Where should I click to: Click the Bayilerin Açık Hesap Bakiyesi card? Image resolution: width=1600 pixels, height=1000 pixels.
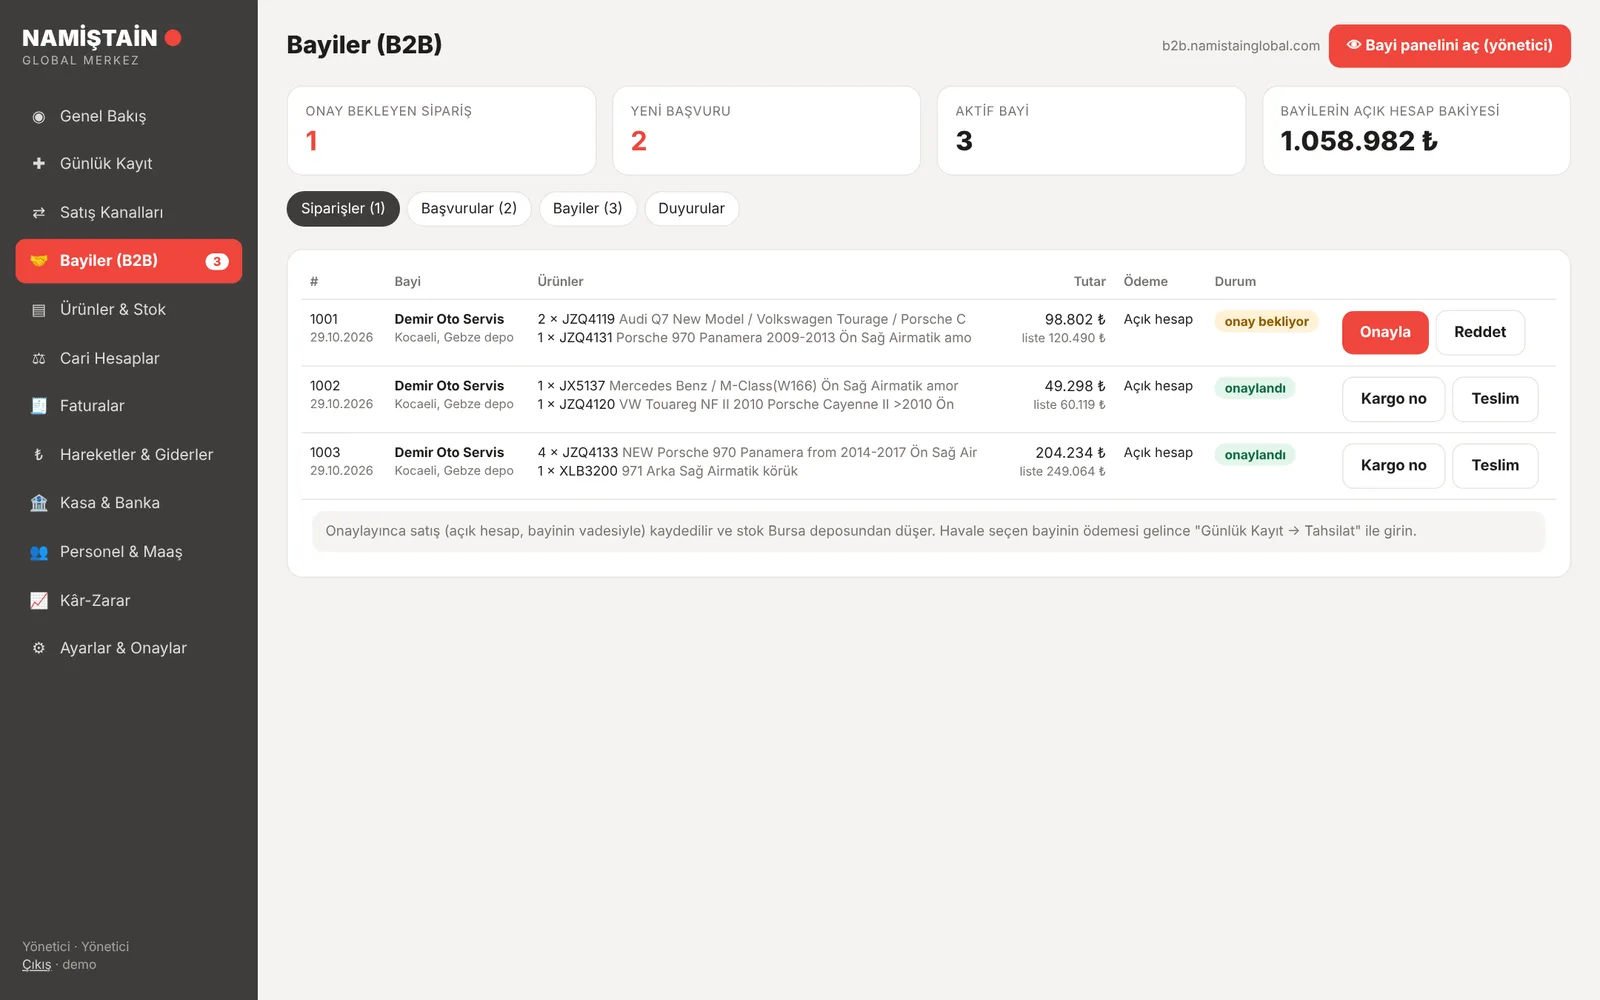point(1416,131)
